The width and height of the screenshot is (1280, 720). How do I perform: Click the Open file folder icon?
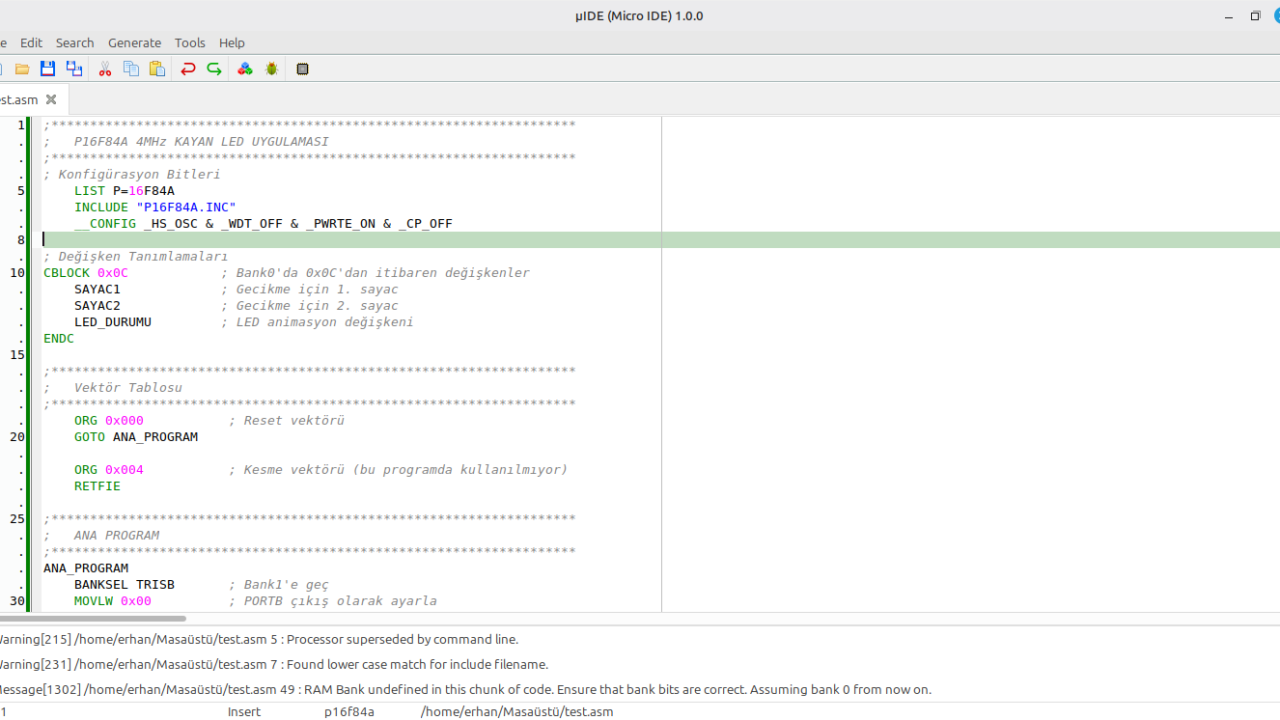click(22, 69)
